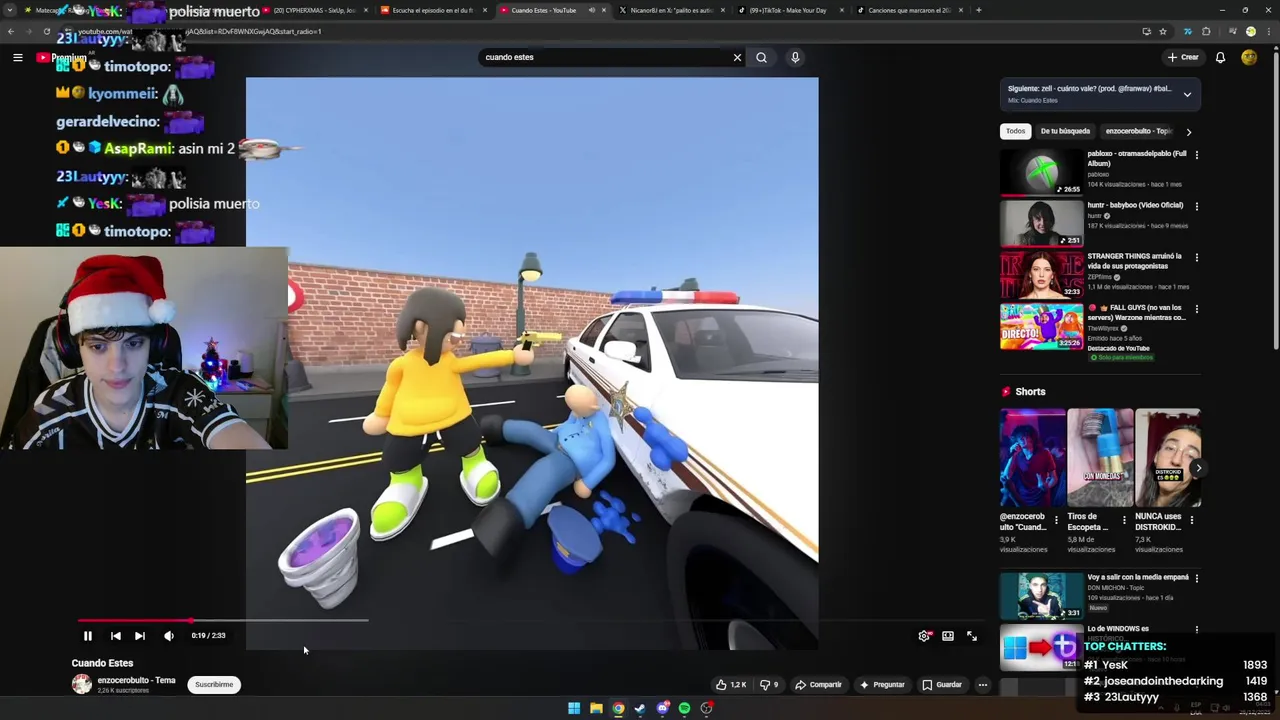1280x720 pixels.
Task: Skip to the next video
Action: [140, 636]
